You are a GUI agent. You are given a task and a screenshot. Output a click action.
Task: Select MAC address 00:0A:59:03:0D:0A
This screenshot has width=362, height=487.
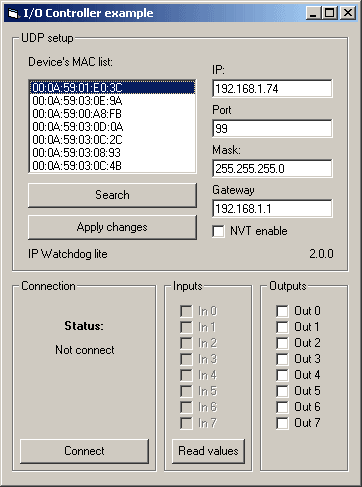[x=113, y=127]
